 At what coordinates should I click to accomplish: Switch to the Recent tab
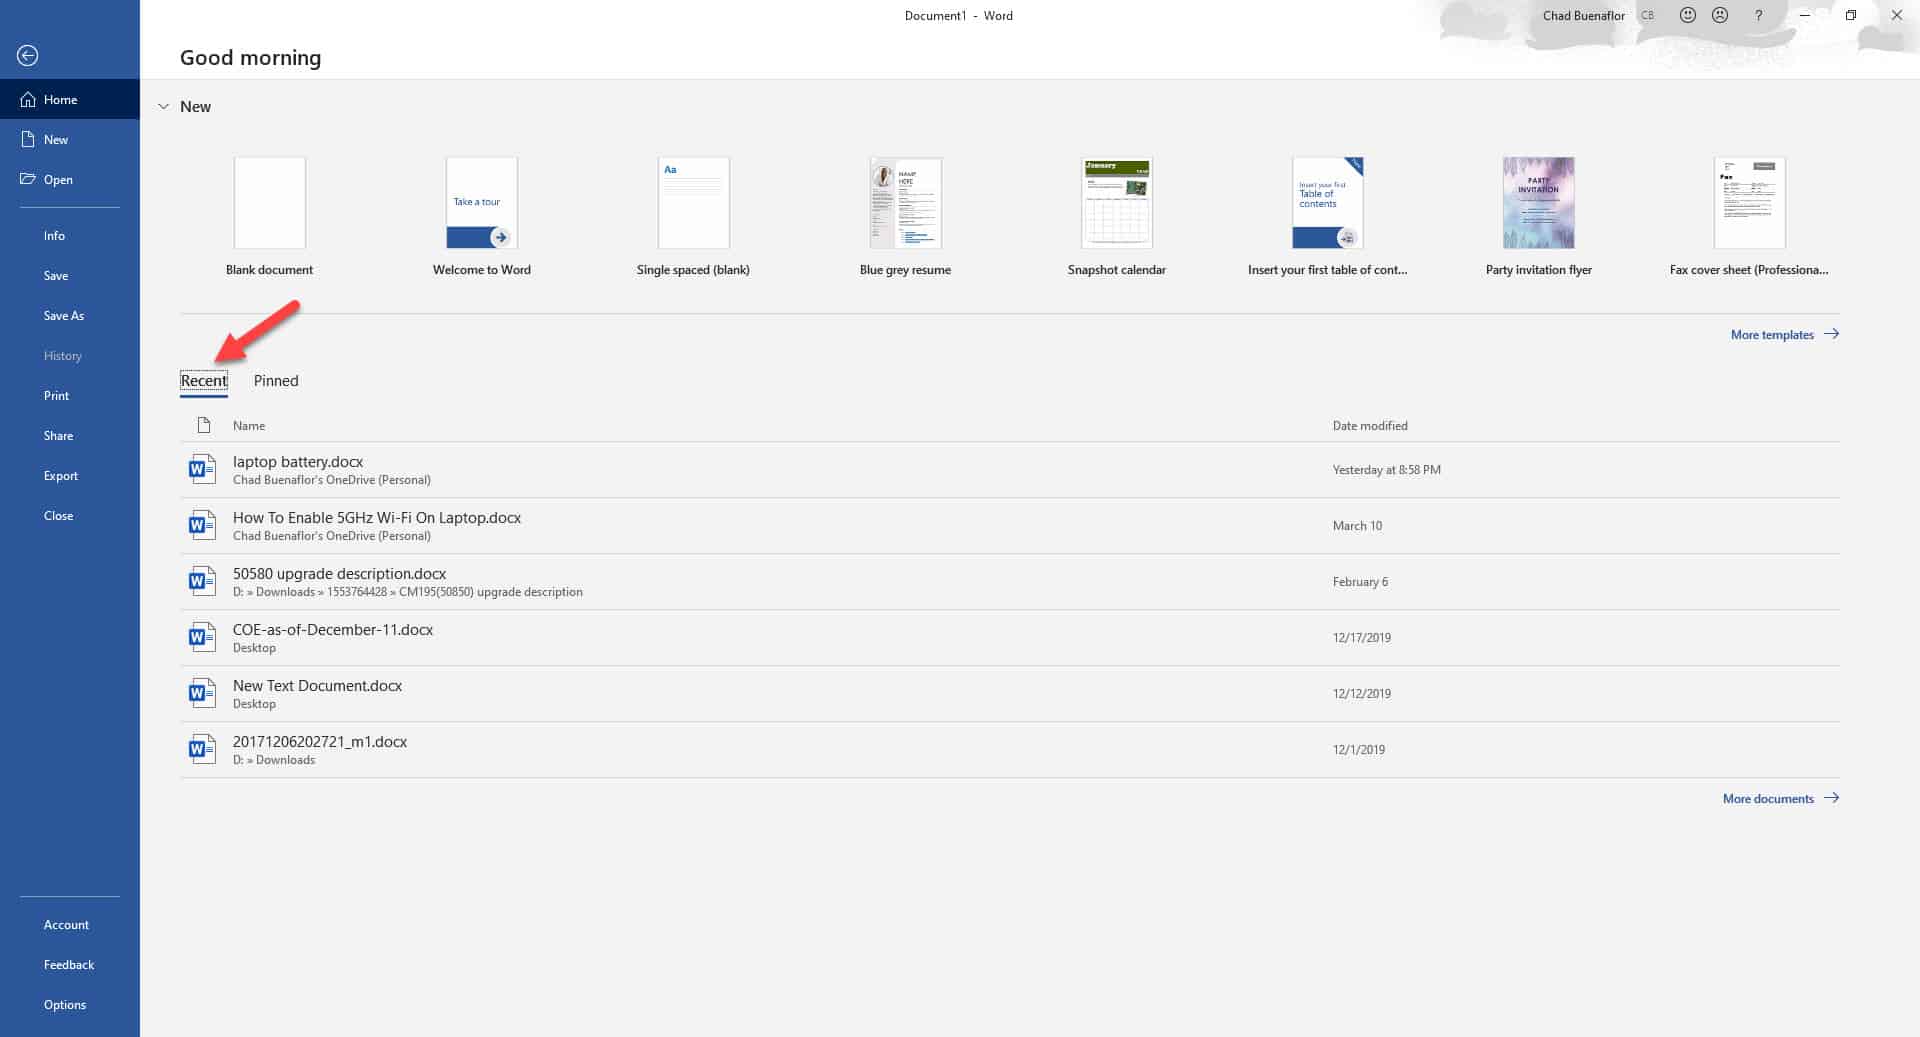[204, 381]
